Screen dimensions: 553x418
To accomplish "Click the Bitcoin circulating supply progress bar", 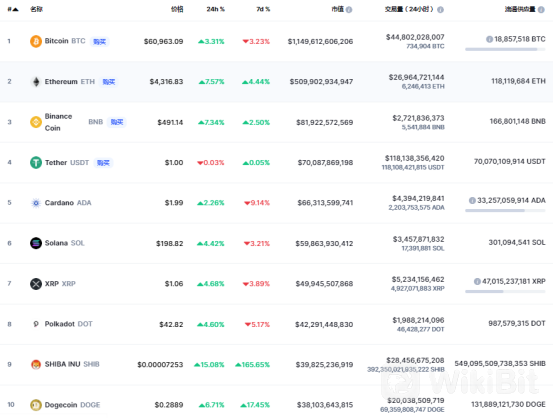I will (505, 49).
